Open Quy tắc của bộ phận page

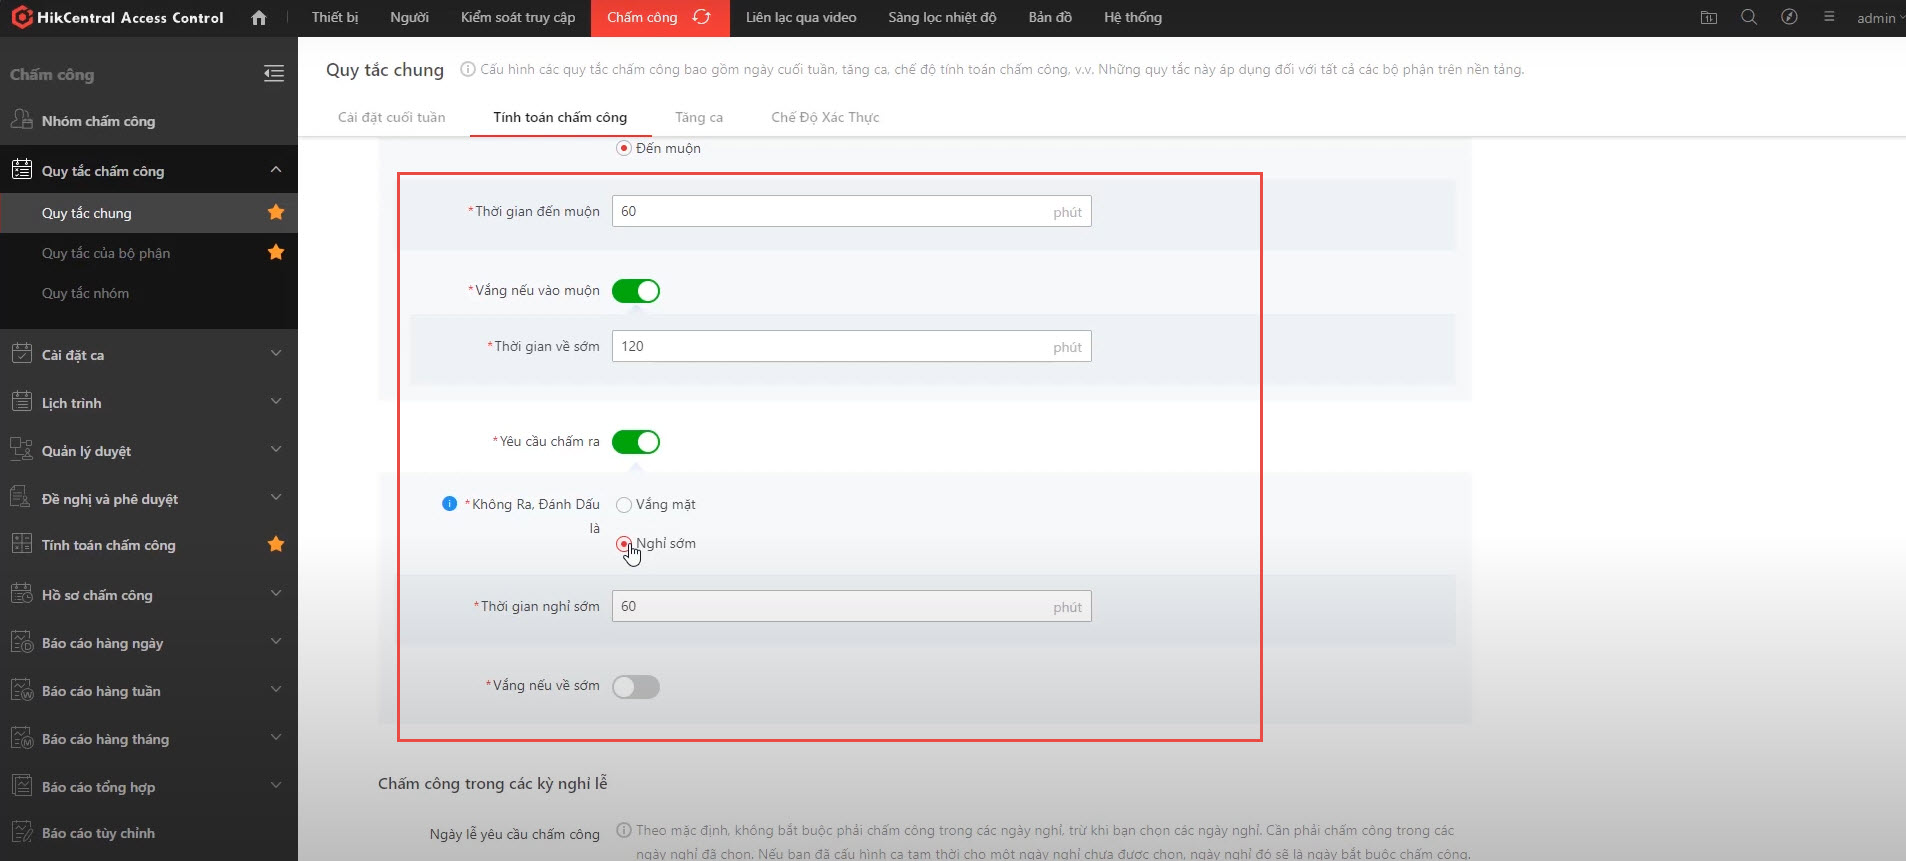tap(106, 253)
